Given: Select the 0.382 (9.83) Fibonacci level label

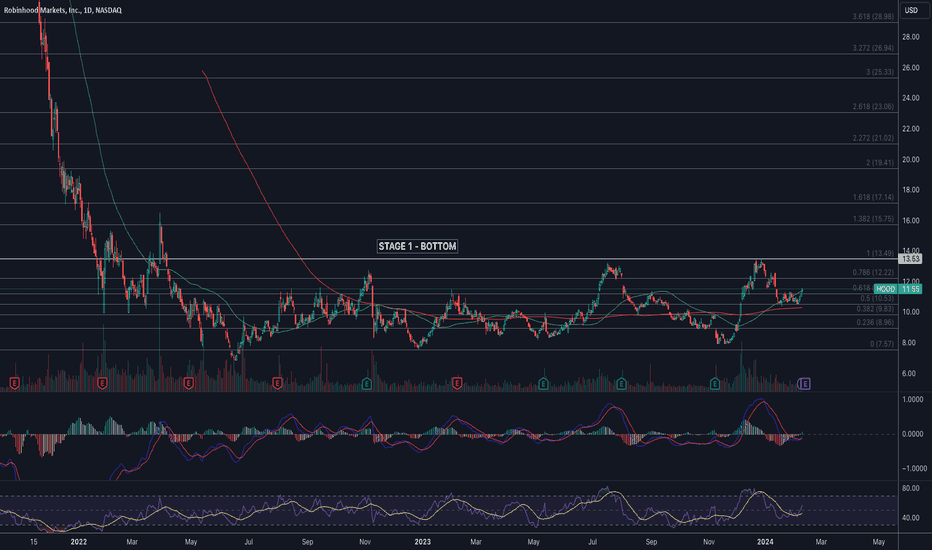Looking at the screenshot, I should pyautogui.click(x=874, y=309).
